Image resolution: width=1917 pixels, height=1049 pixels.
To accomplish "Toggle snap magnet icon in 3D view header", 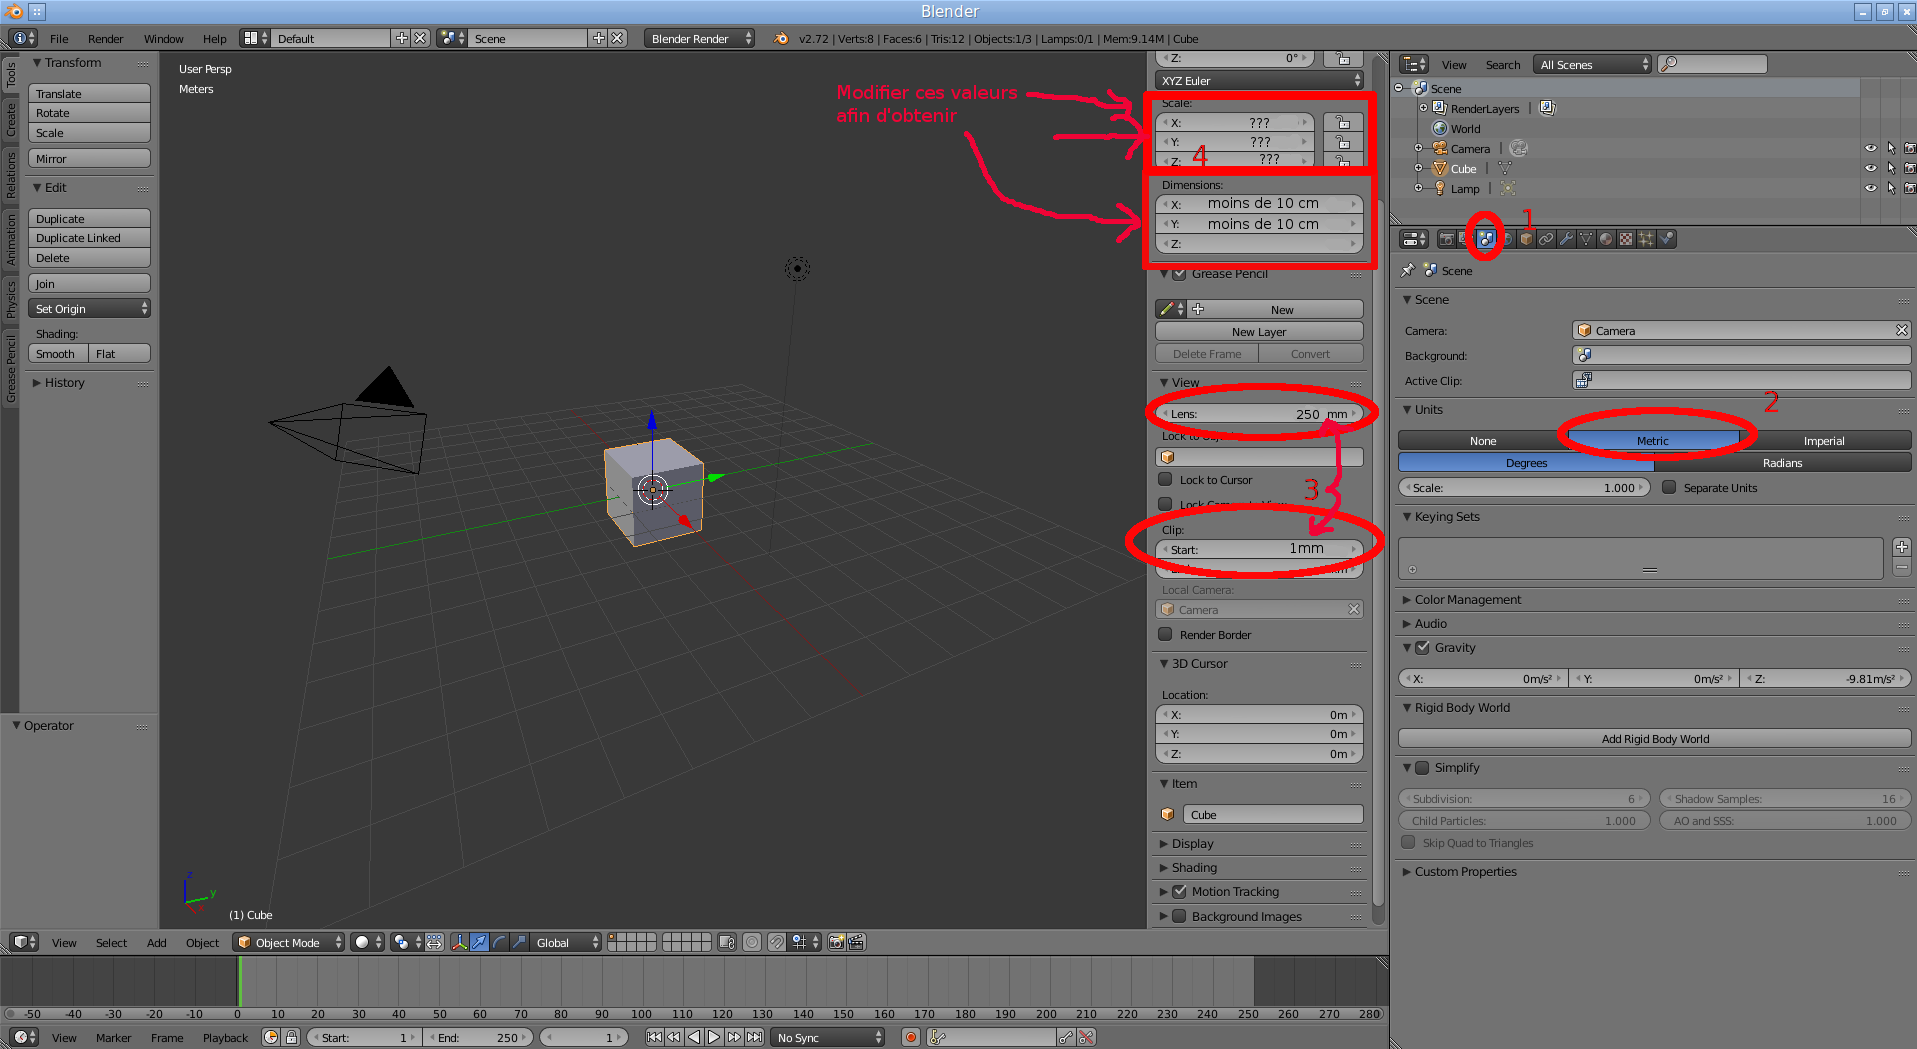I will click(776, 942).
